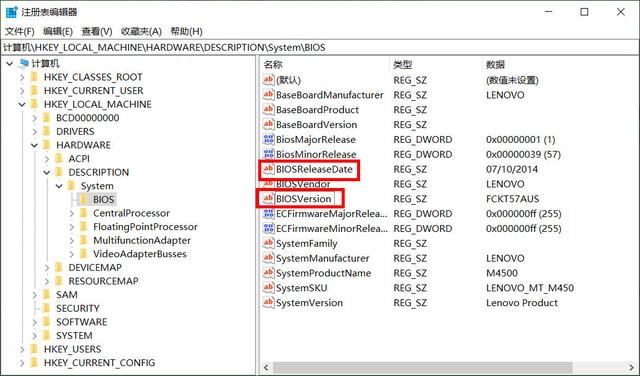Image resolution: width=640 pixels, height=376 pixels.
Task: Click the string icon of BIOSReleaseDate
Action: (x=268, y=169)
